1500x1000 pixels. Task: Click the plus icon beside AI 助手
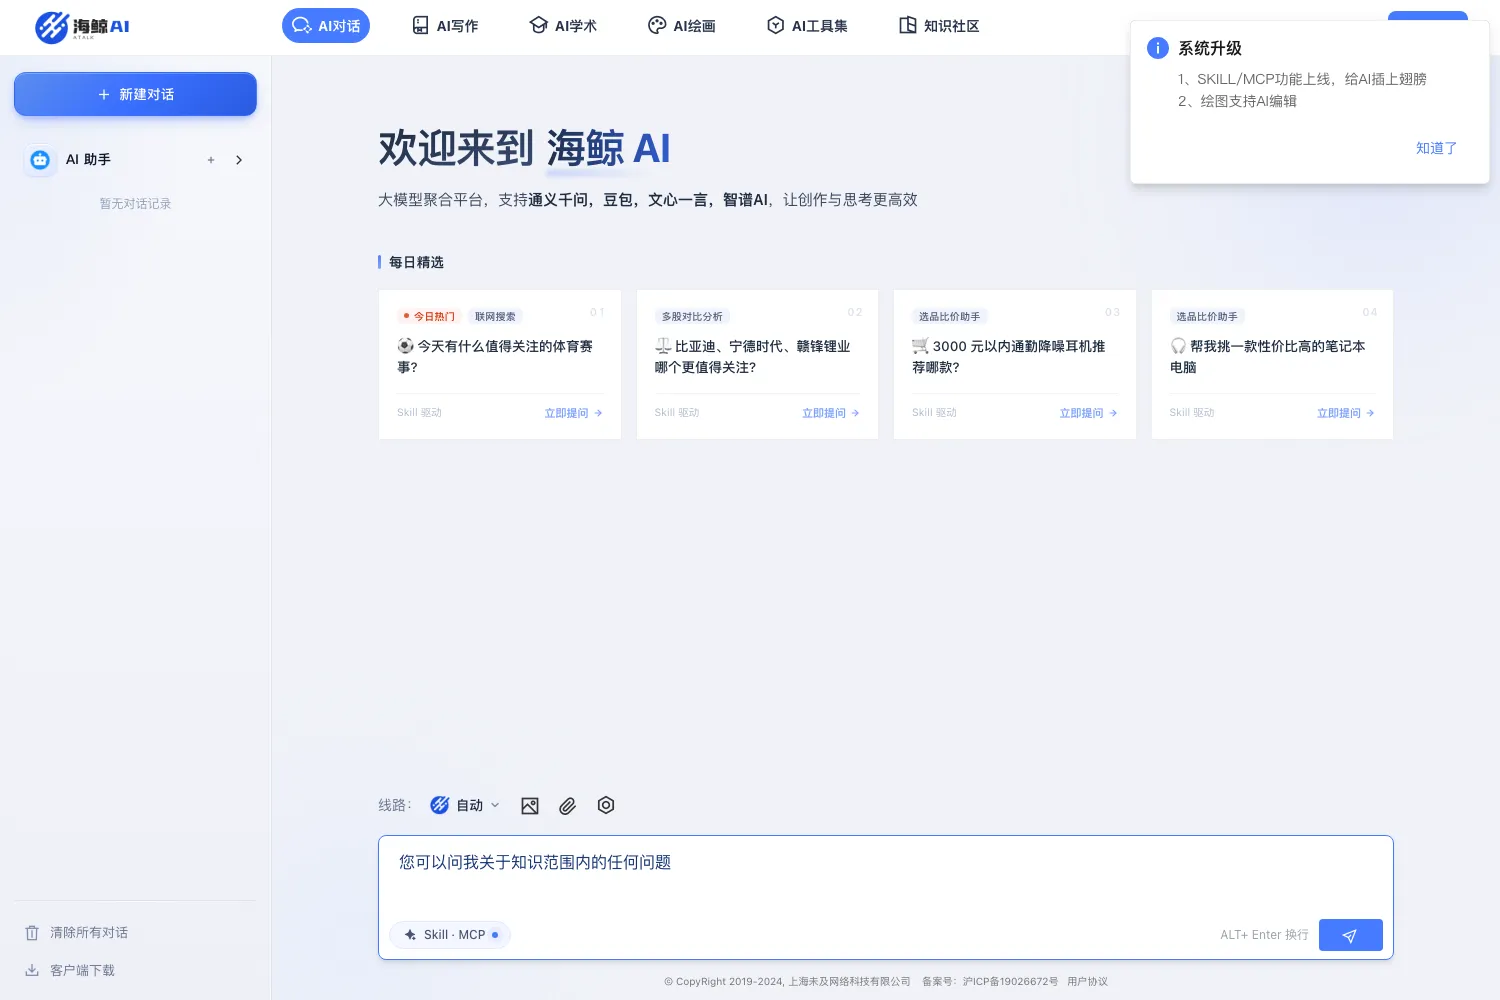pos(211,160)
